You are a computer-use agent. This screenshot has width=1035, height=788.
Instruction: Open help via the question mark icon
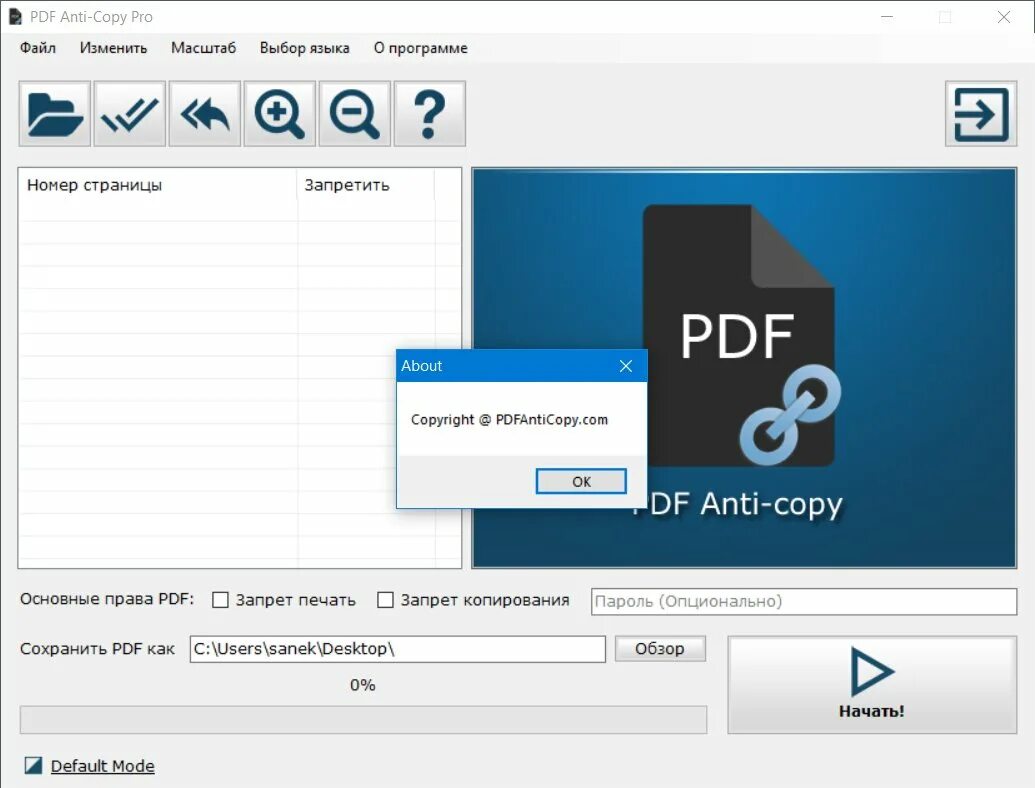coord(430,114)
